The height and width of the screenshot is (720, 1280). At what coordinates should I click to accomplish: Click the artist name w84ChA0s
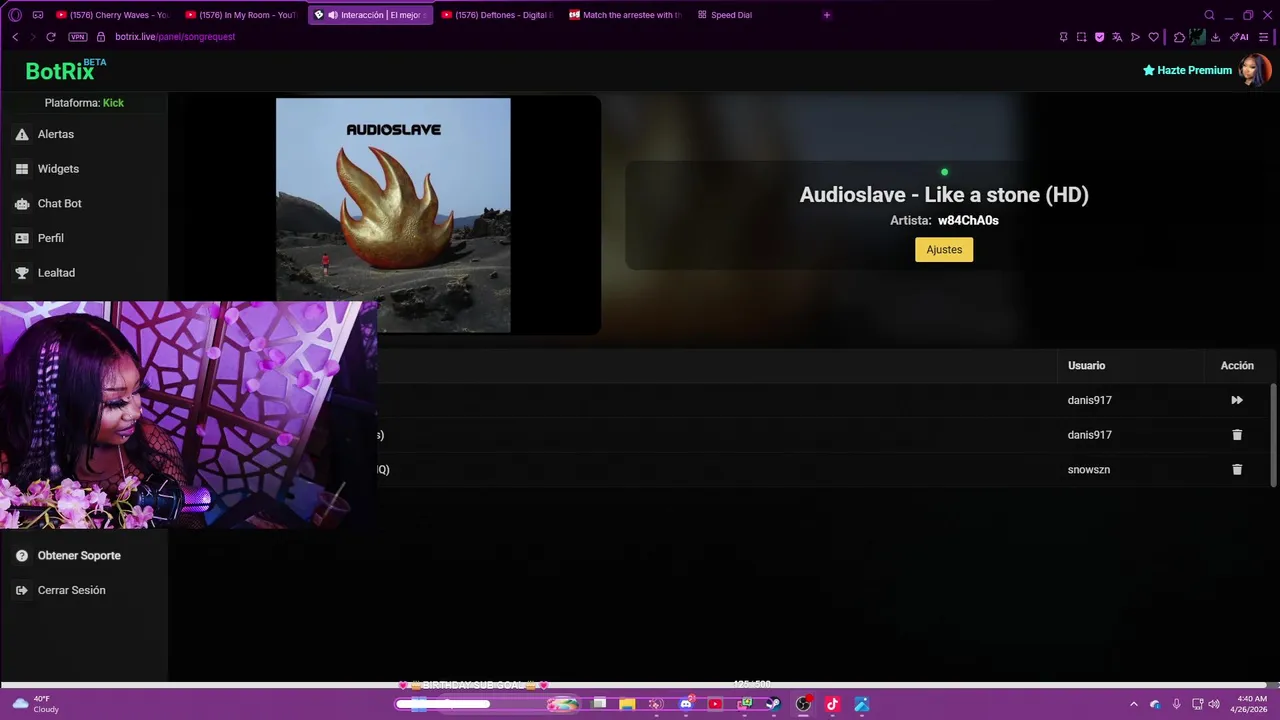(x=968, y=221)
